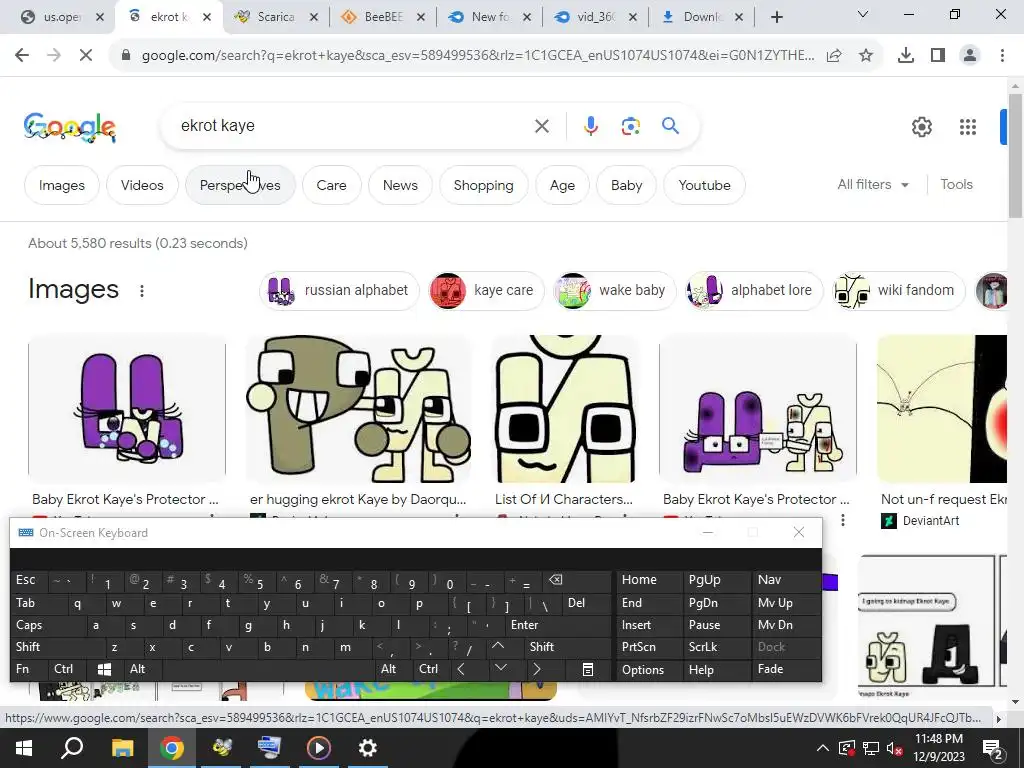
Task: Toggle left Ctrl on On-Screen Keyboard
Action: coord(67,669)
